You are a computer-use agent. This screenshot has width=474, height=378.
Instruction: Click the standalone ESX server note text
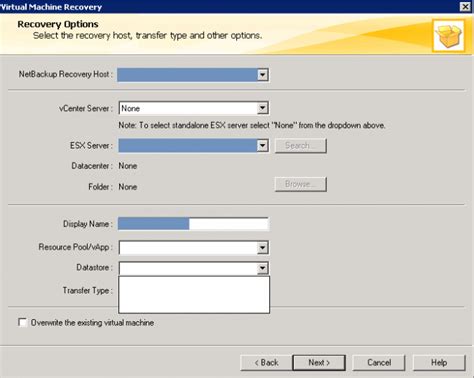[x=252, y=125]
